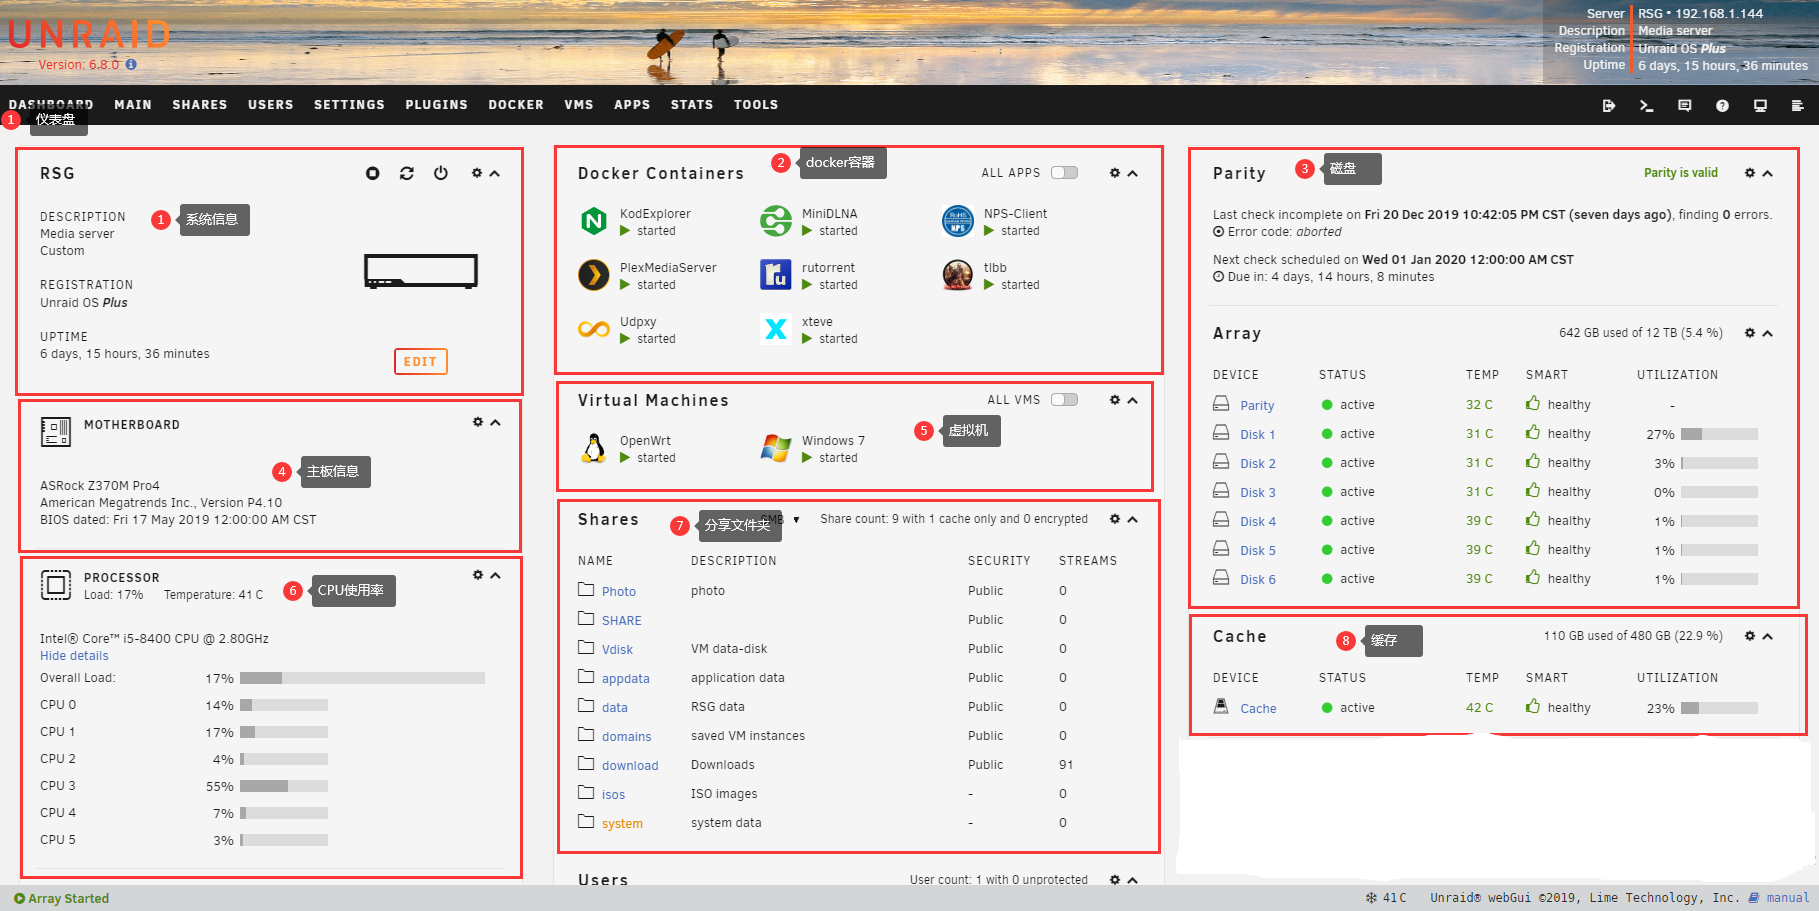Click the OpenWrt penguin VM icon
Screen dimensions: 1819x911
(x=594, y=448)
